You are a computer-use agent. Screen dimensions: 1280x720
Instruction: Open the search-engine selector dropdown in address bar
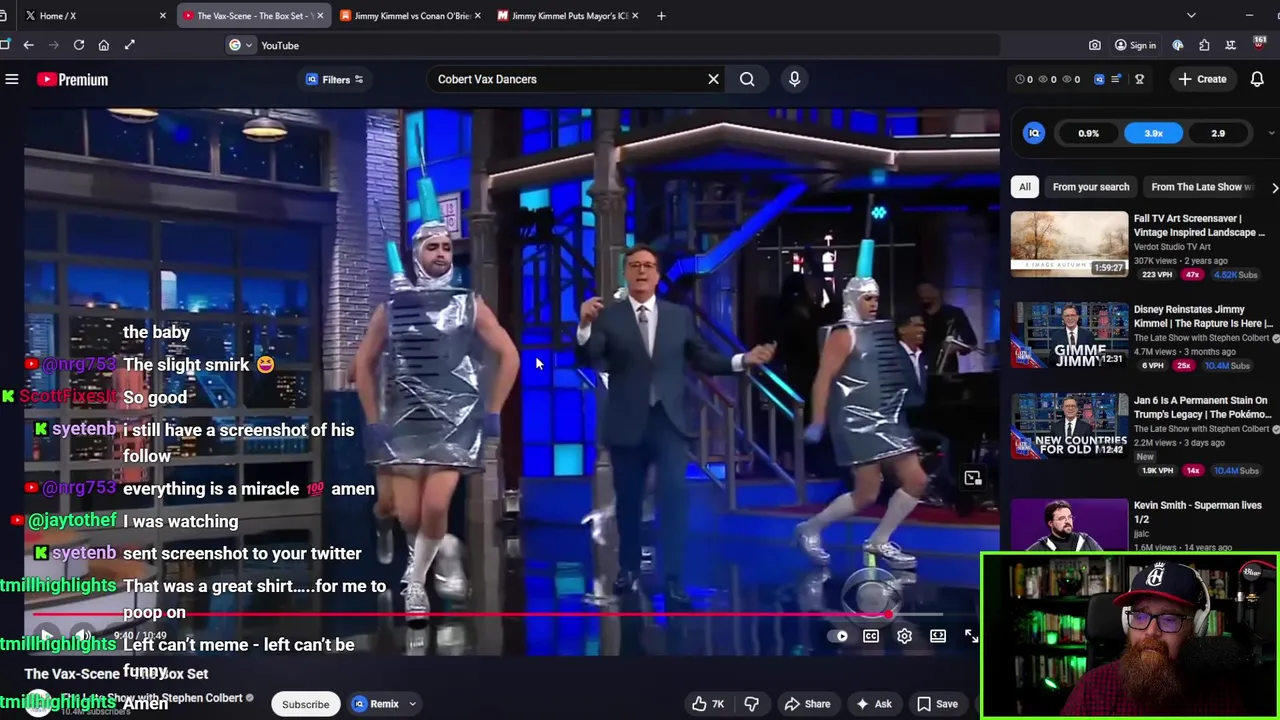240,45
